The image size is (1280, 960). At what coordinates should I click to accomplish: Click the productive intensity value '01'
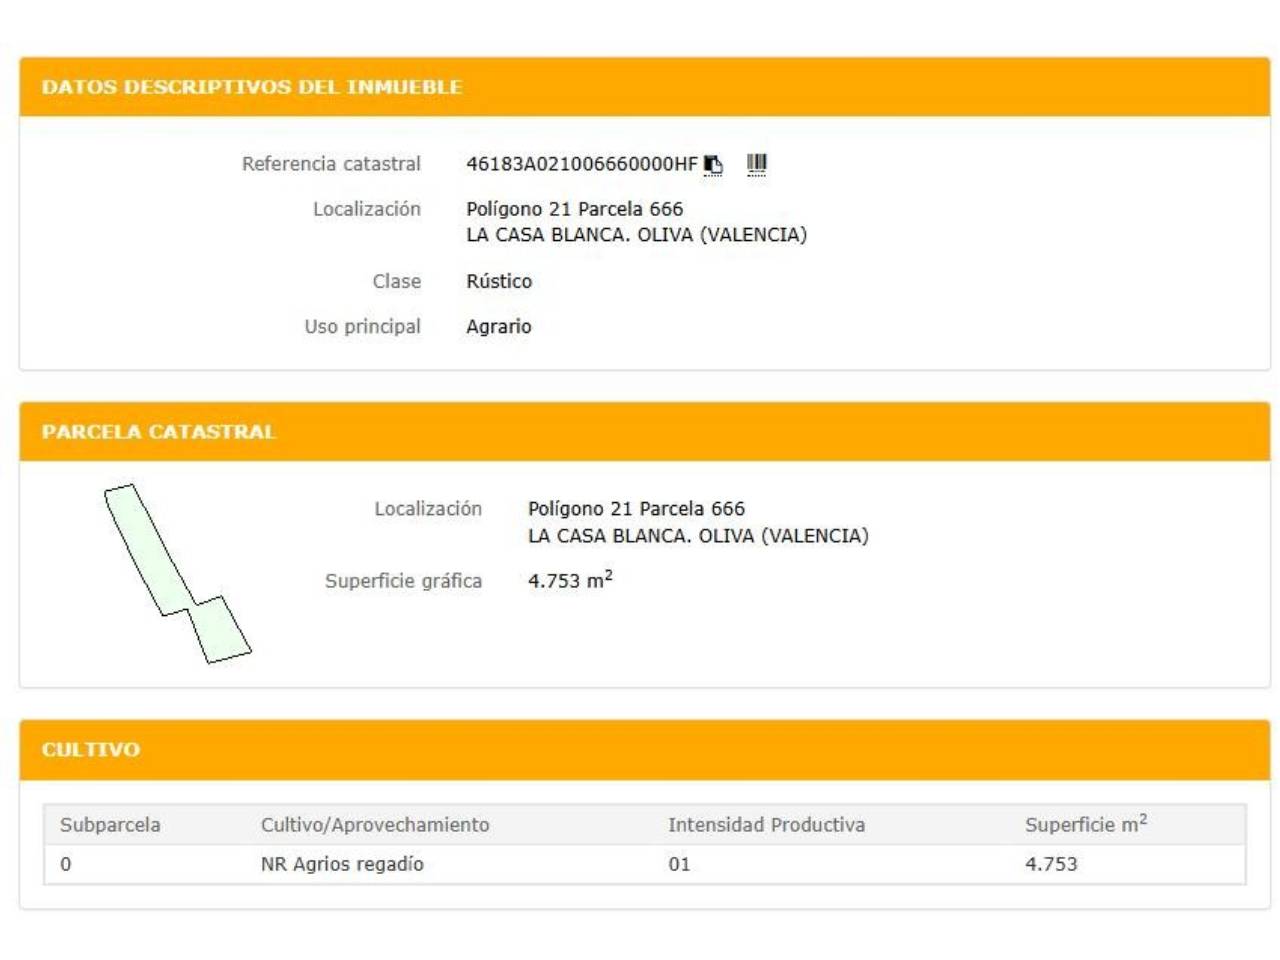(679, 864)
